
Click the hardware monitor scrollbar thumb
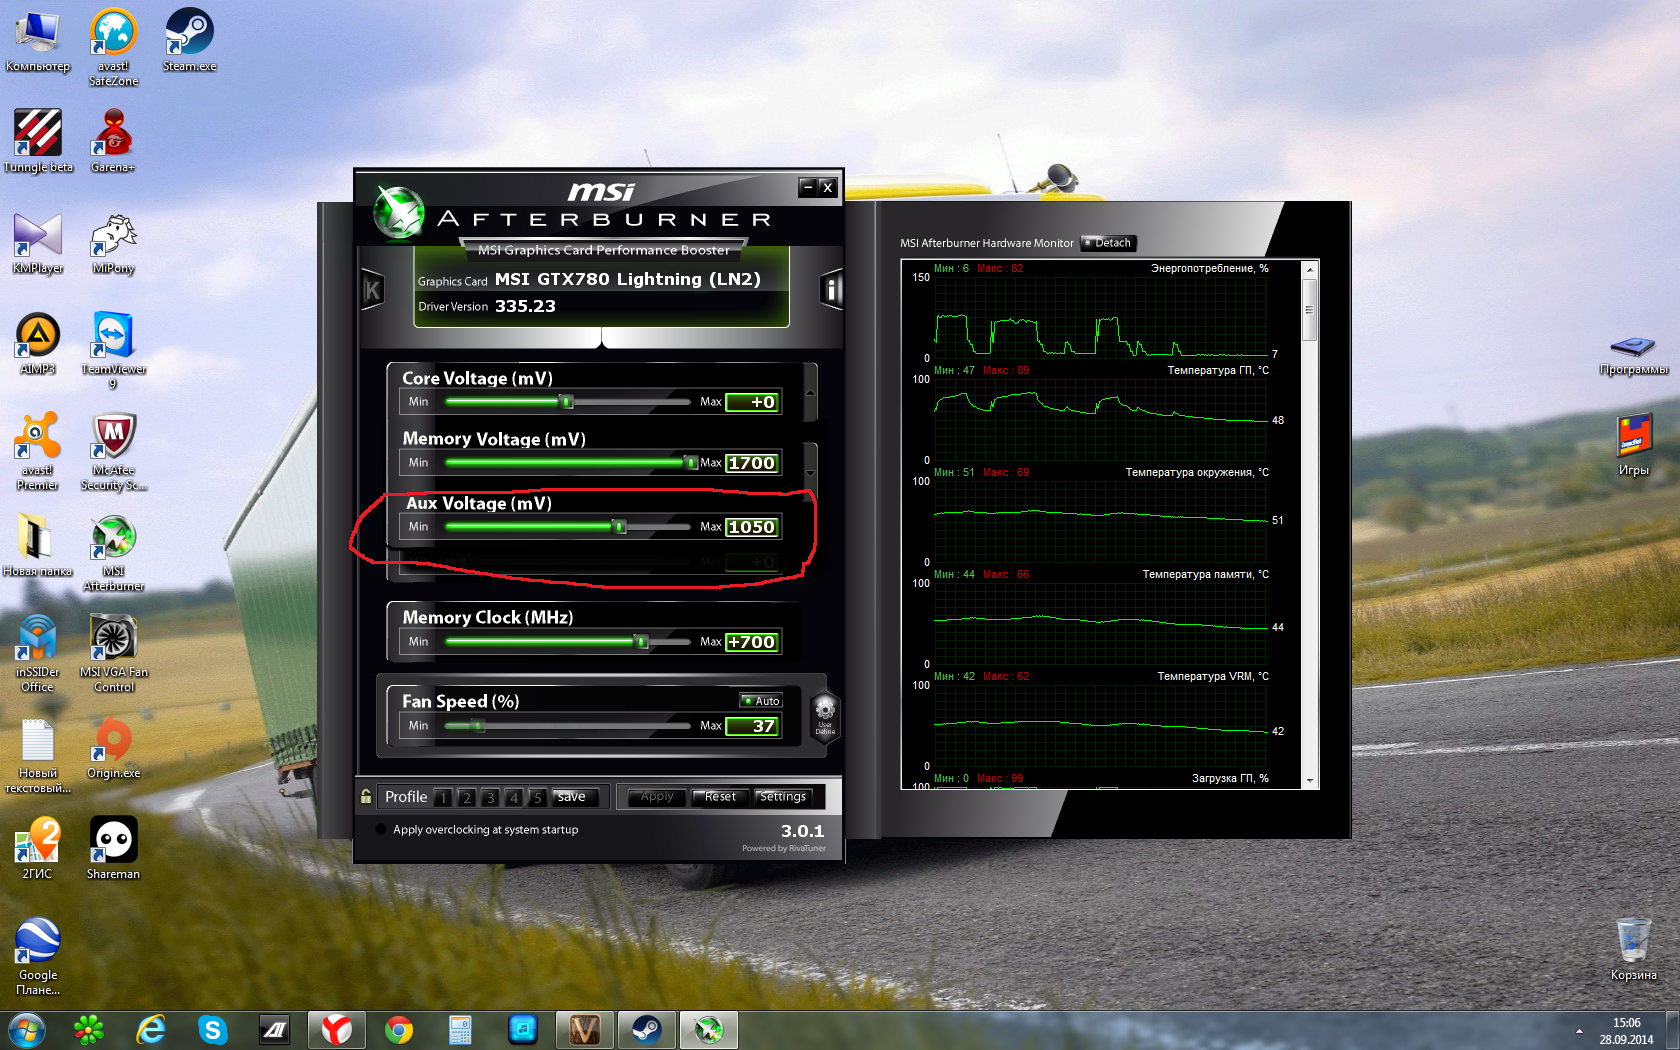tap(1309, 310)
